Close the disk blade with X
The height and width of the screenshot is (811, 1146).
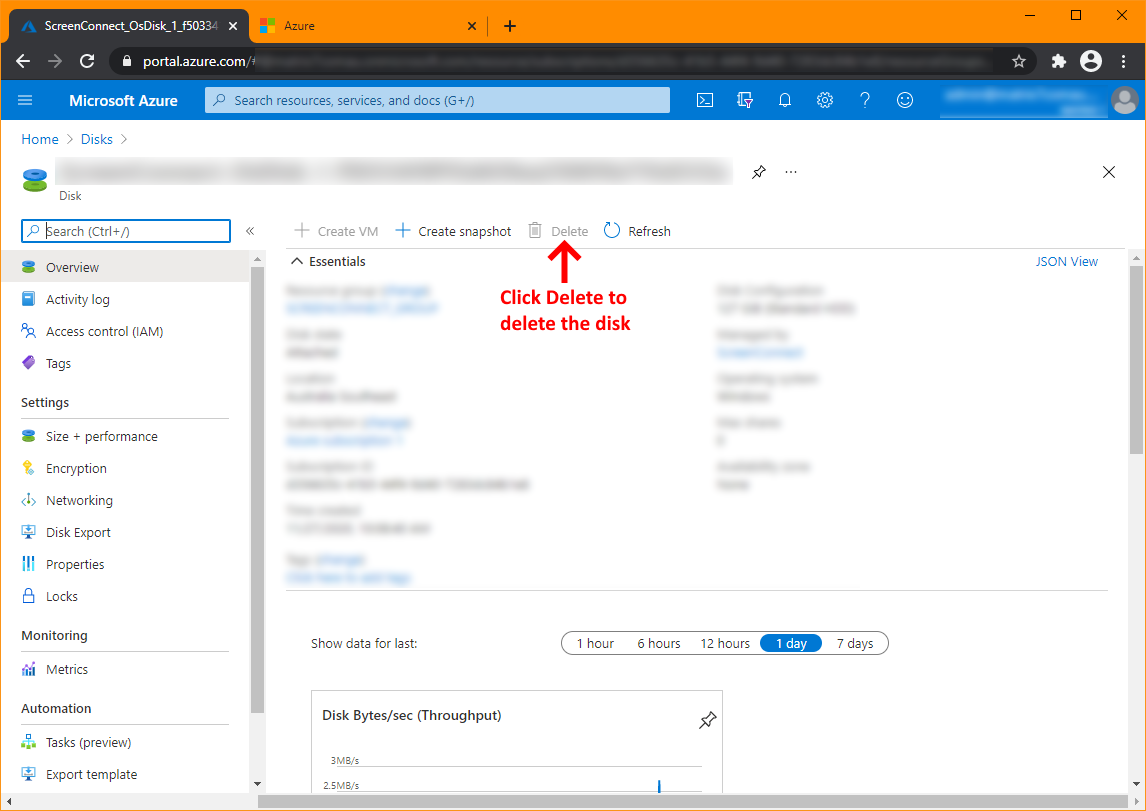click(1109, 172)
